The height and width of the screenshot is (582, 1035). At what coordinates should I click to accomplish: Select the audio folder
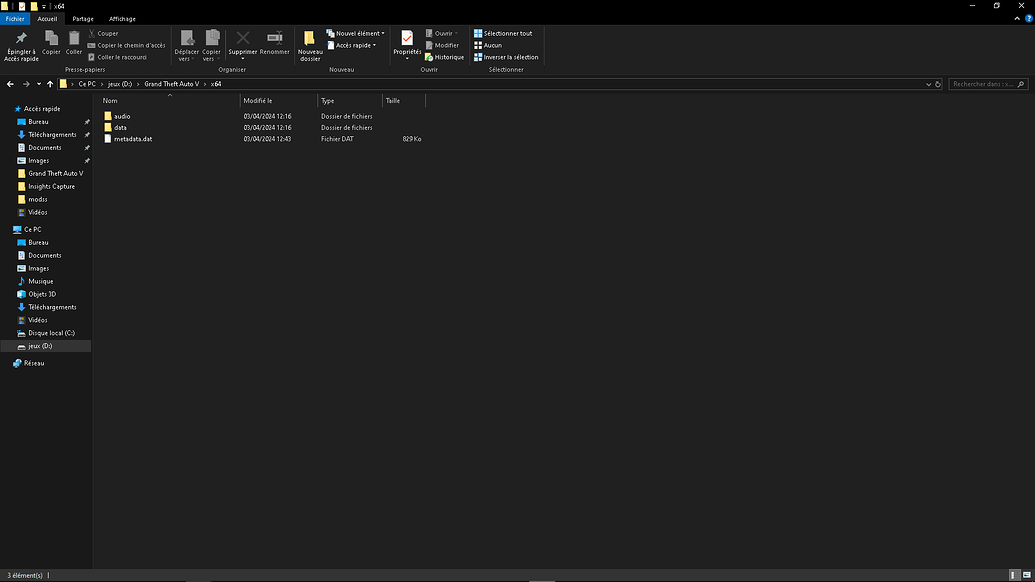pyautogui.click(x=124, y=116)
